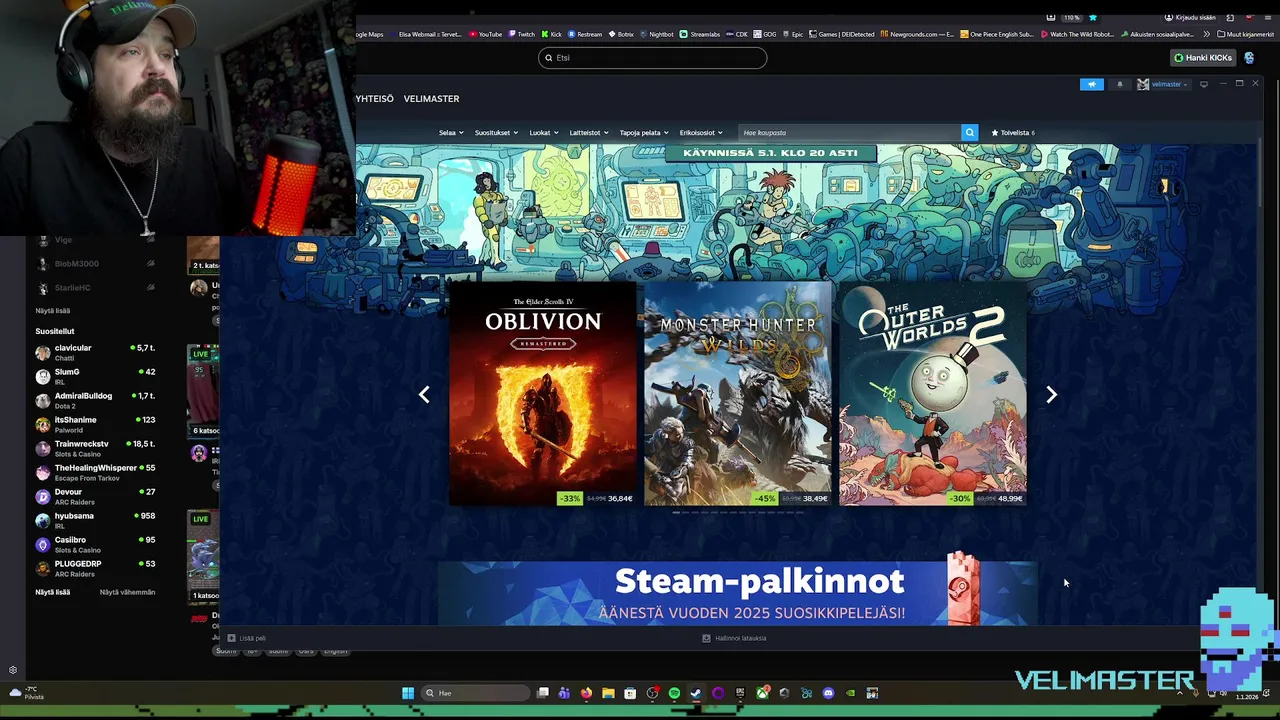
Task: Open hyubsama channel in Kick sidebar
Action: [95, 520]
